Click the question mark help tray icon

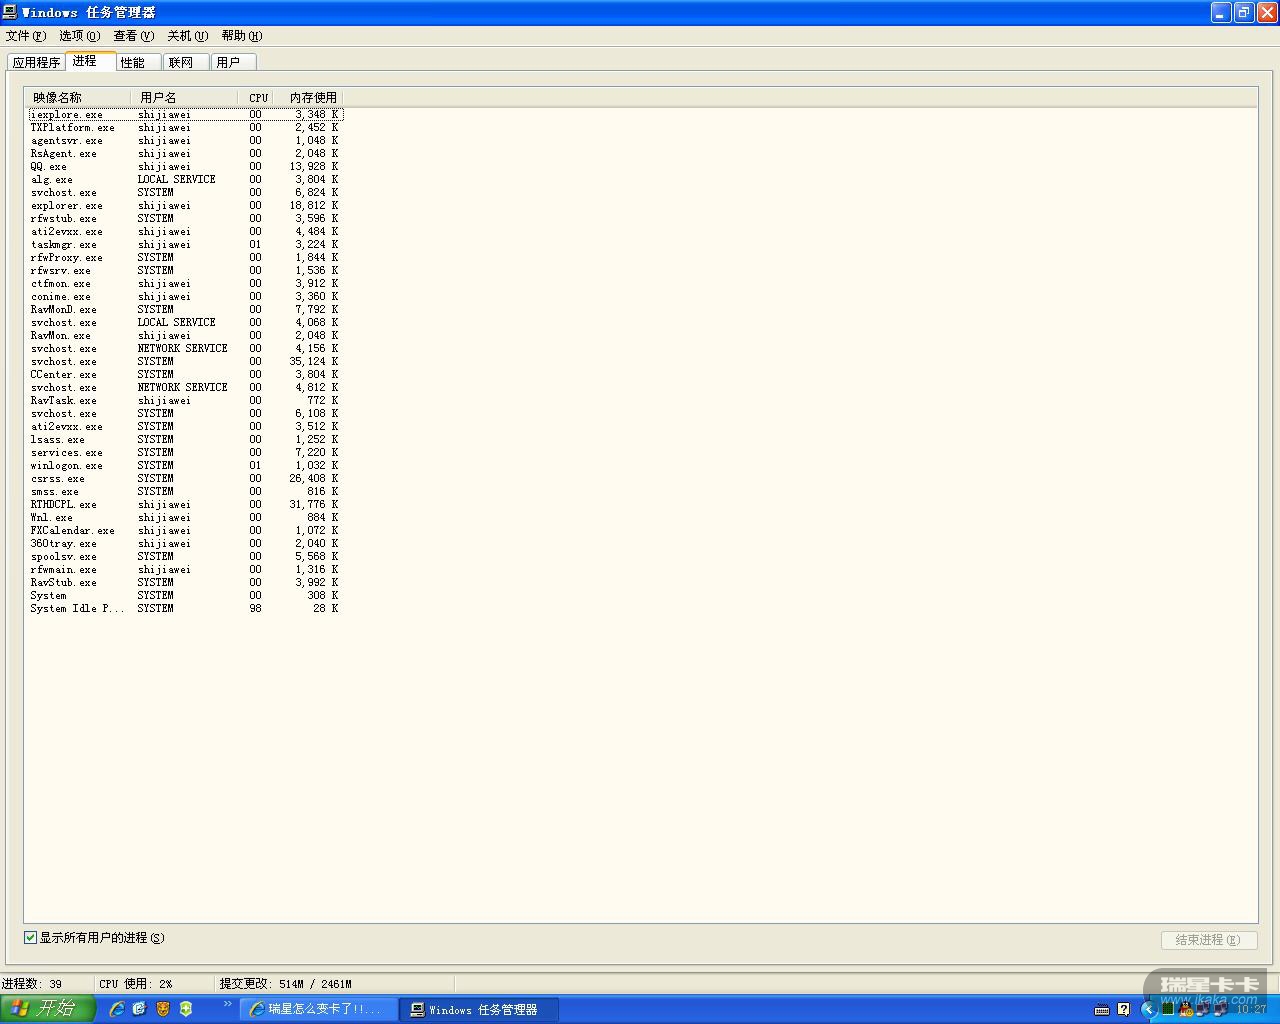tap(1124, 1009)
